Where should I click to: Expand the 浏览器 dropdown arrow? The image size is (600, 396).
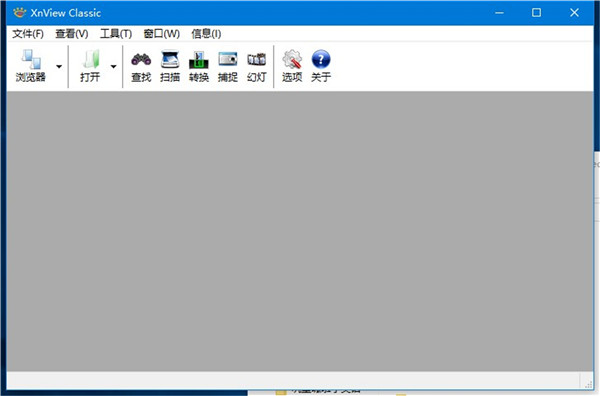59,67
